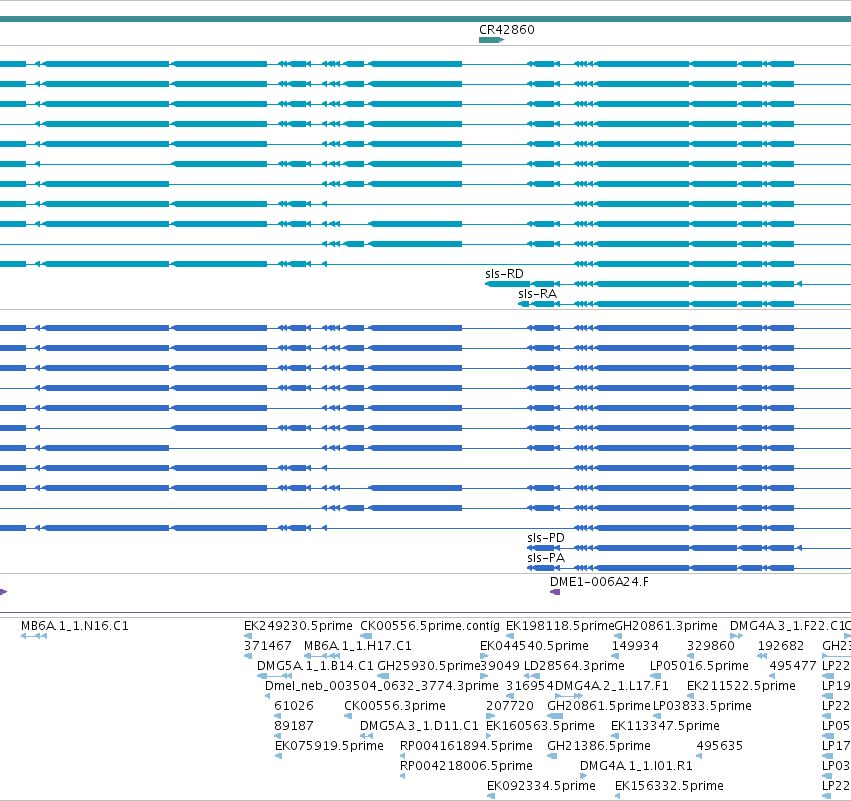Click the 207720 feature label

(x=510, y=706)
